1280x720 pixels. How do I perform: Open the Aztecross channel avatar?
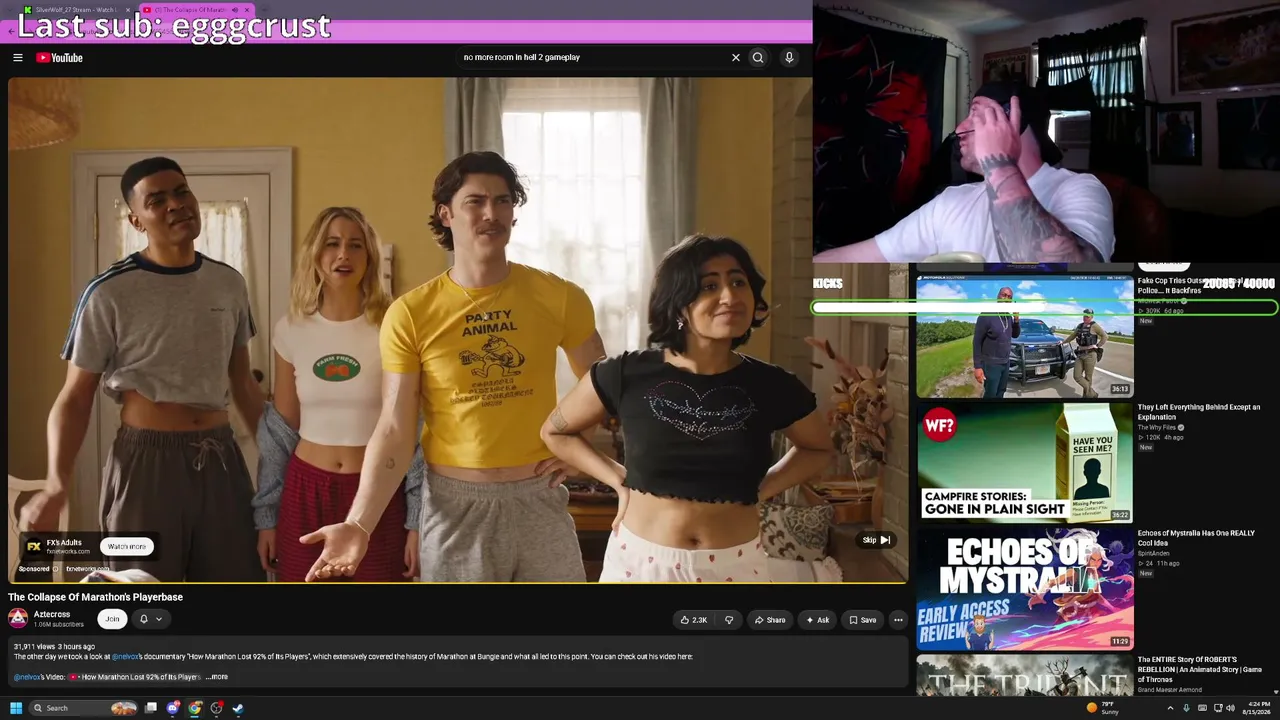click(x=18, y=619)
